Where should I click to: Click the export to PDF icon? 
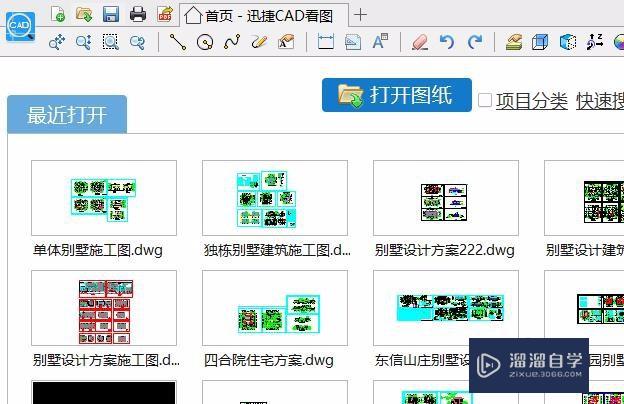coord(165,14)
